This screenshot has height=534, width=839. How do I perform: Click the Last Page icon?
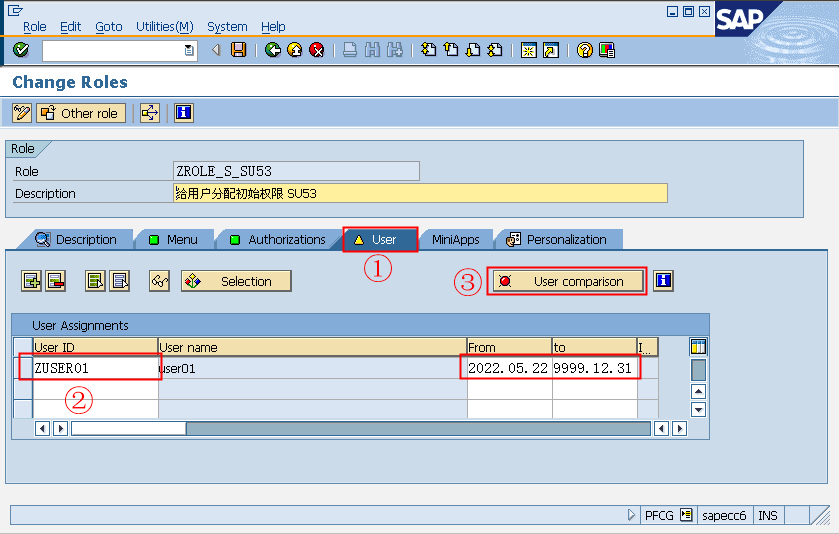495,50
